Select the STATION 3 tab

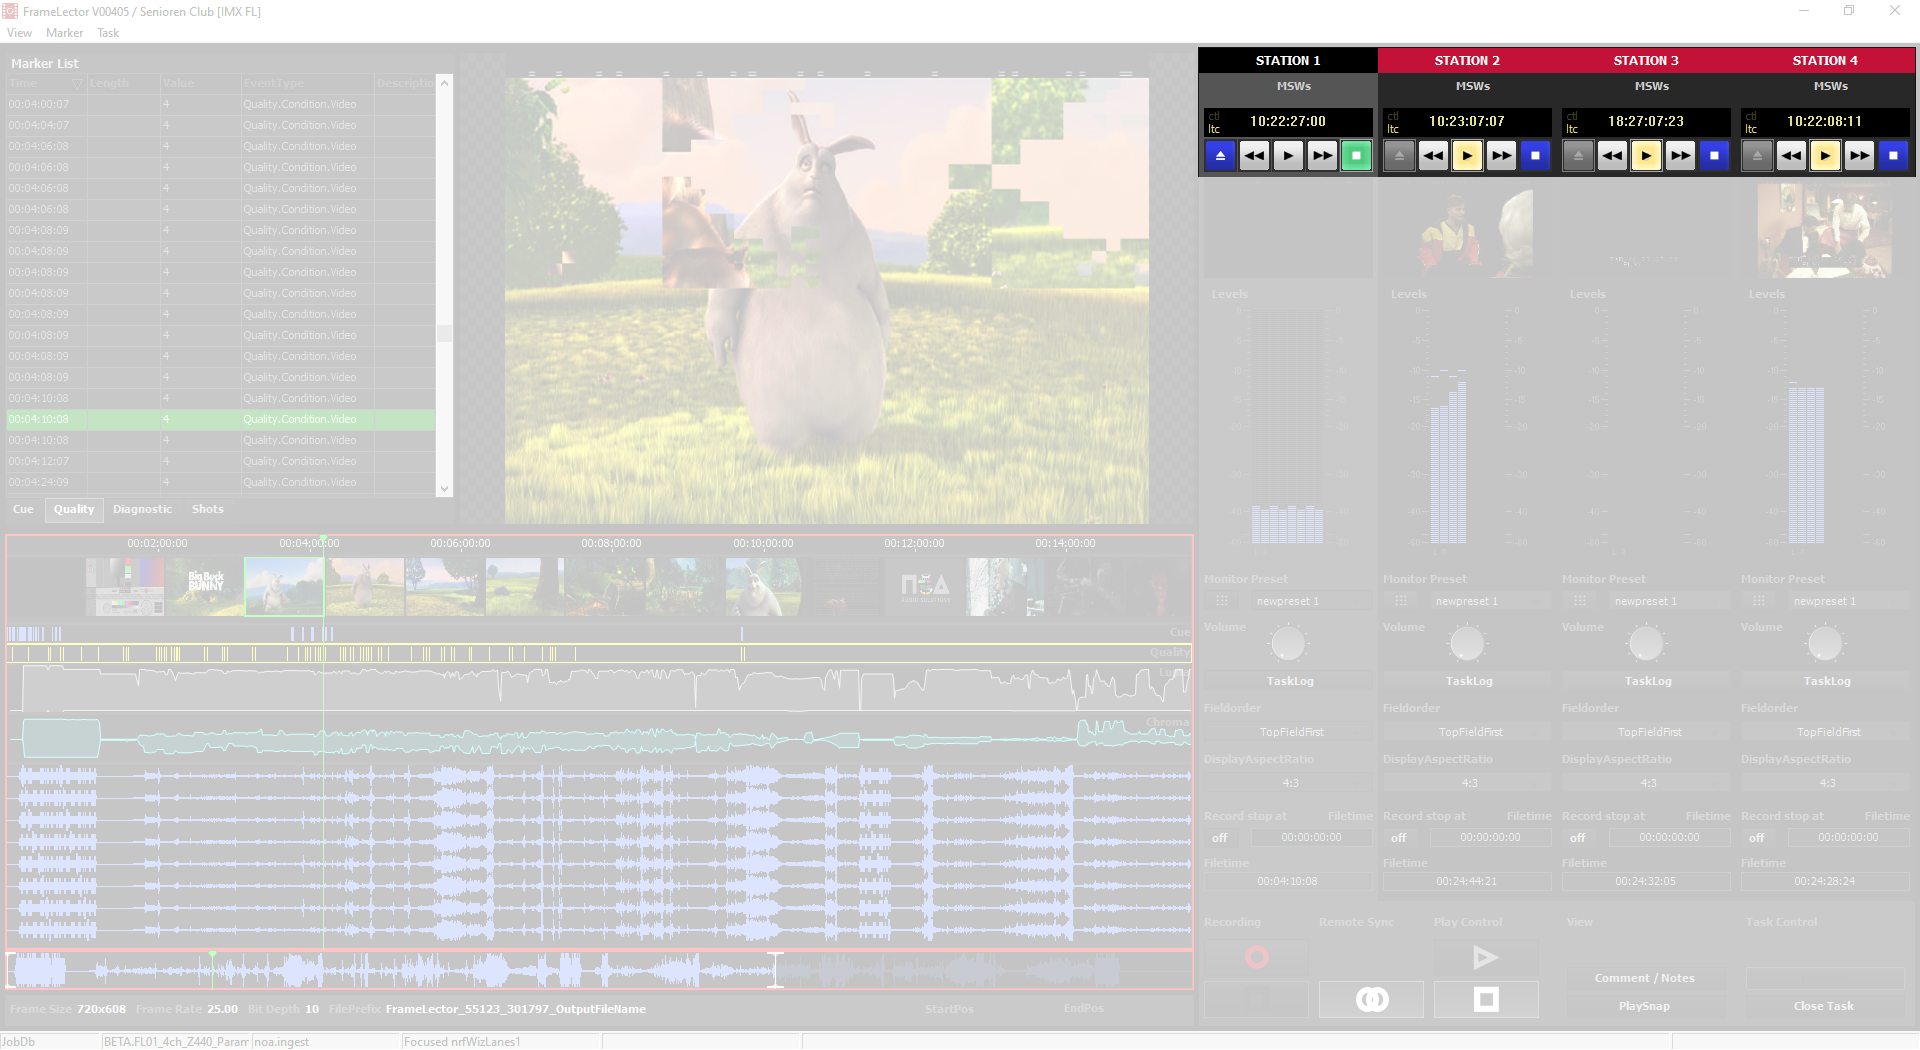click(x=1646, y=60)
